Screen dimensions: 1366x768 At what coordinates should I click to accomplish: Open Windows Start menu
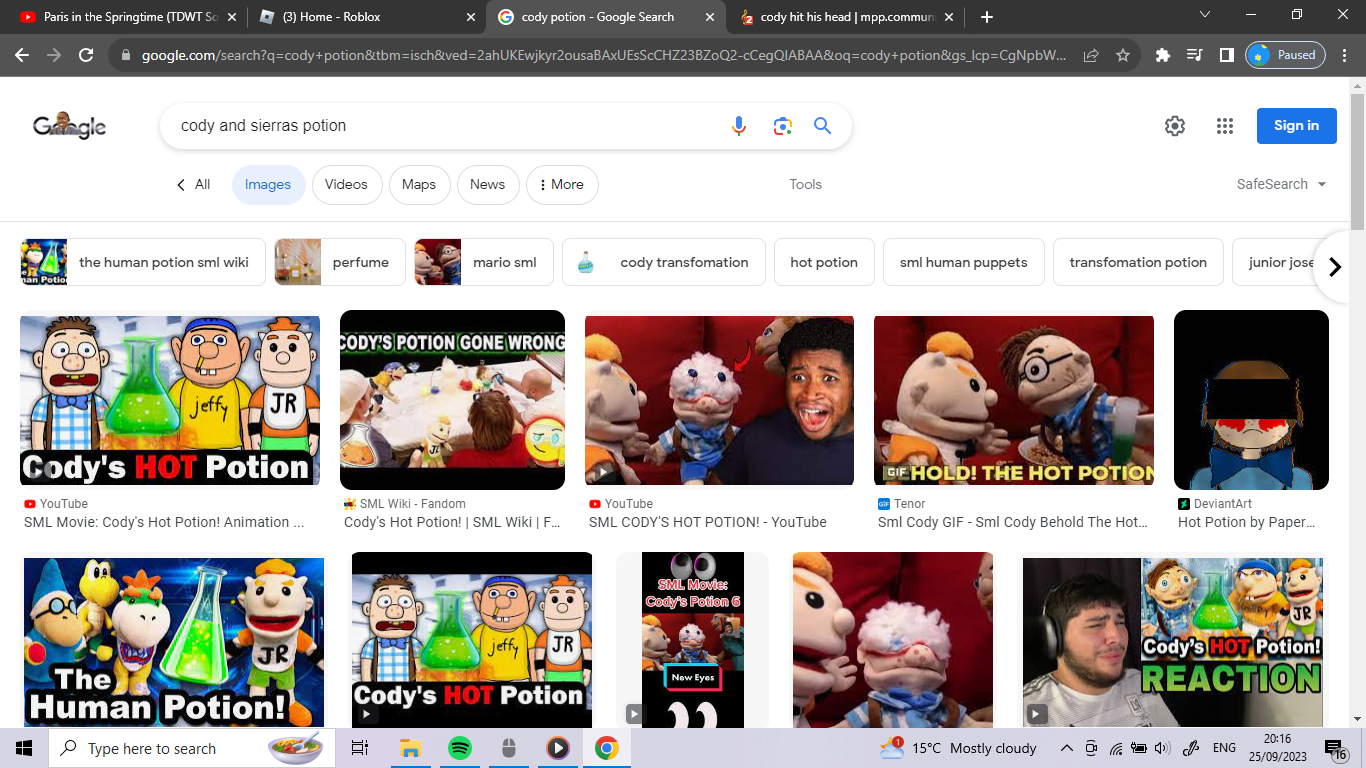(24, 748)
